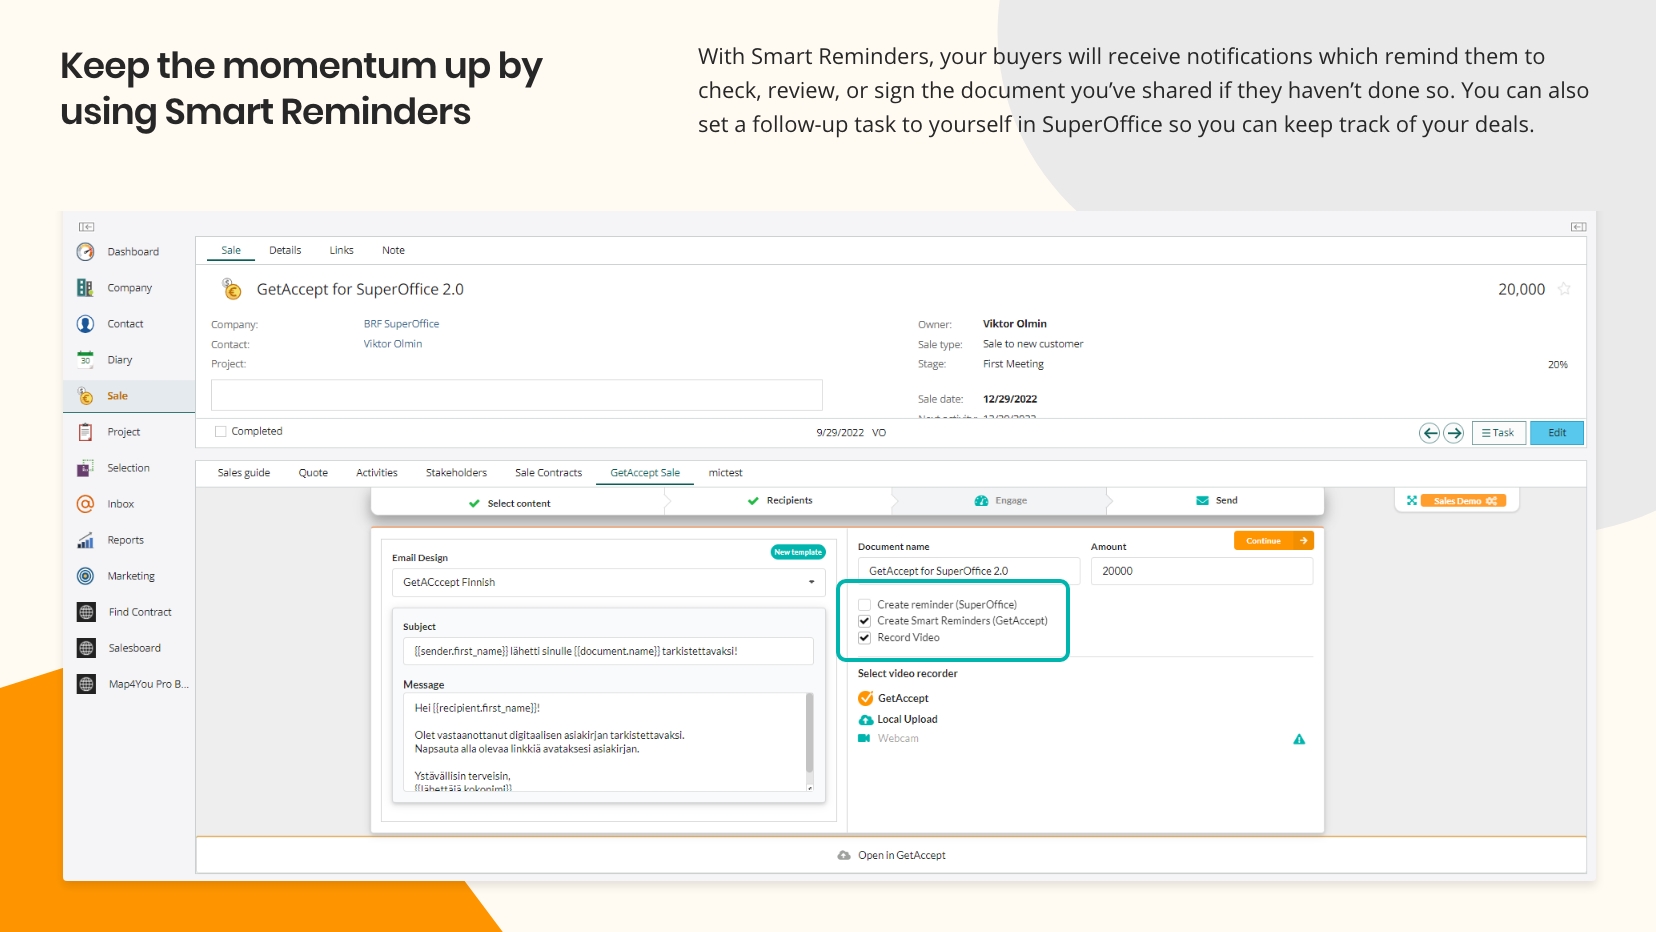The height and width of the screenshot is (932, 1656).
Task: Collapse the right side panel icon
Action: 1578,227
